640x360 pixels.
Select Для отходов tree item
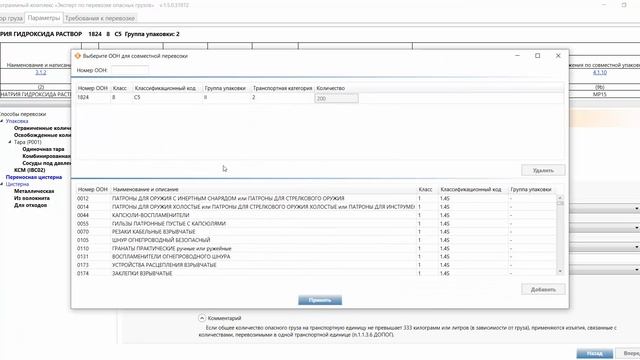pyautogui.click(x=31, y=205)
